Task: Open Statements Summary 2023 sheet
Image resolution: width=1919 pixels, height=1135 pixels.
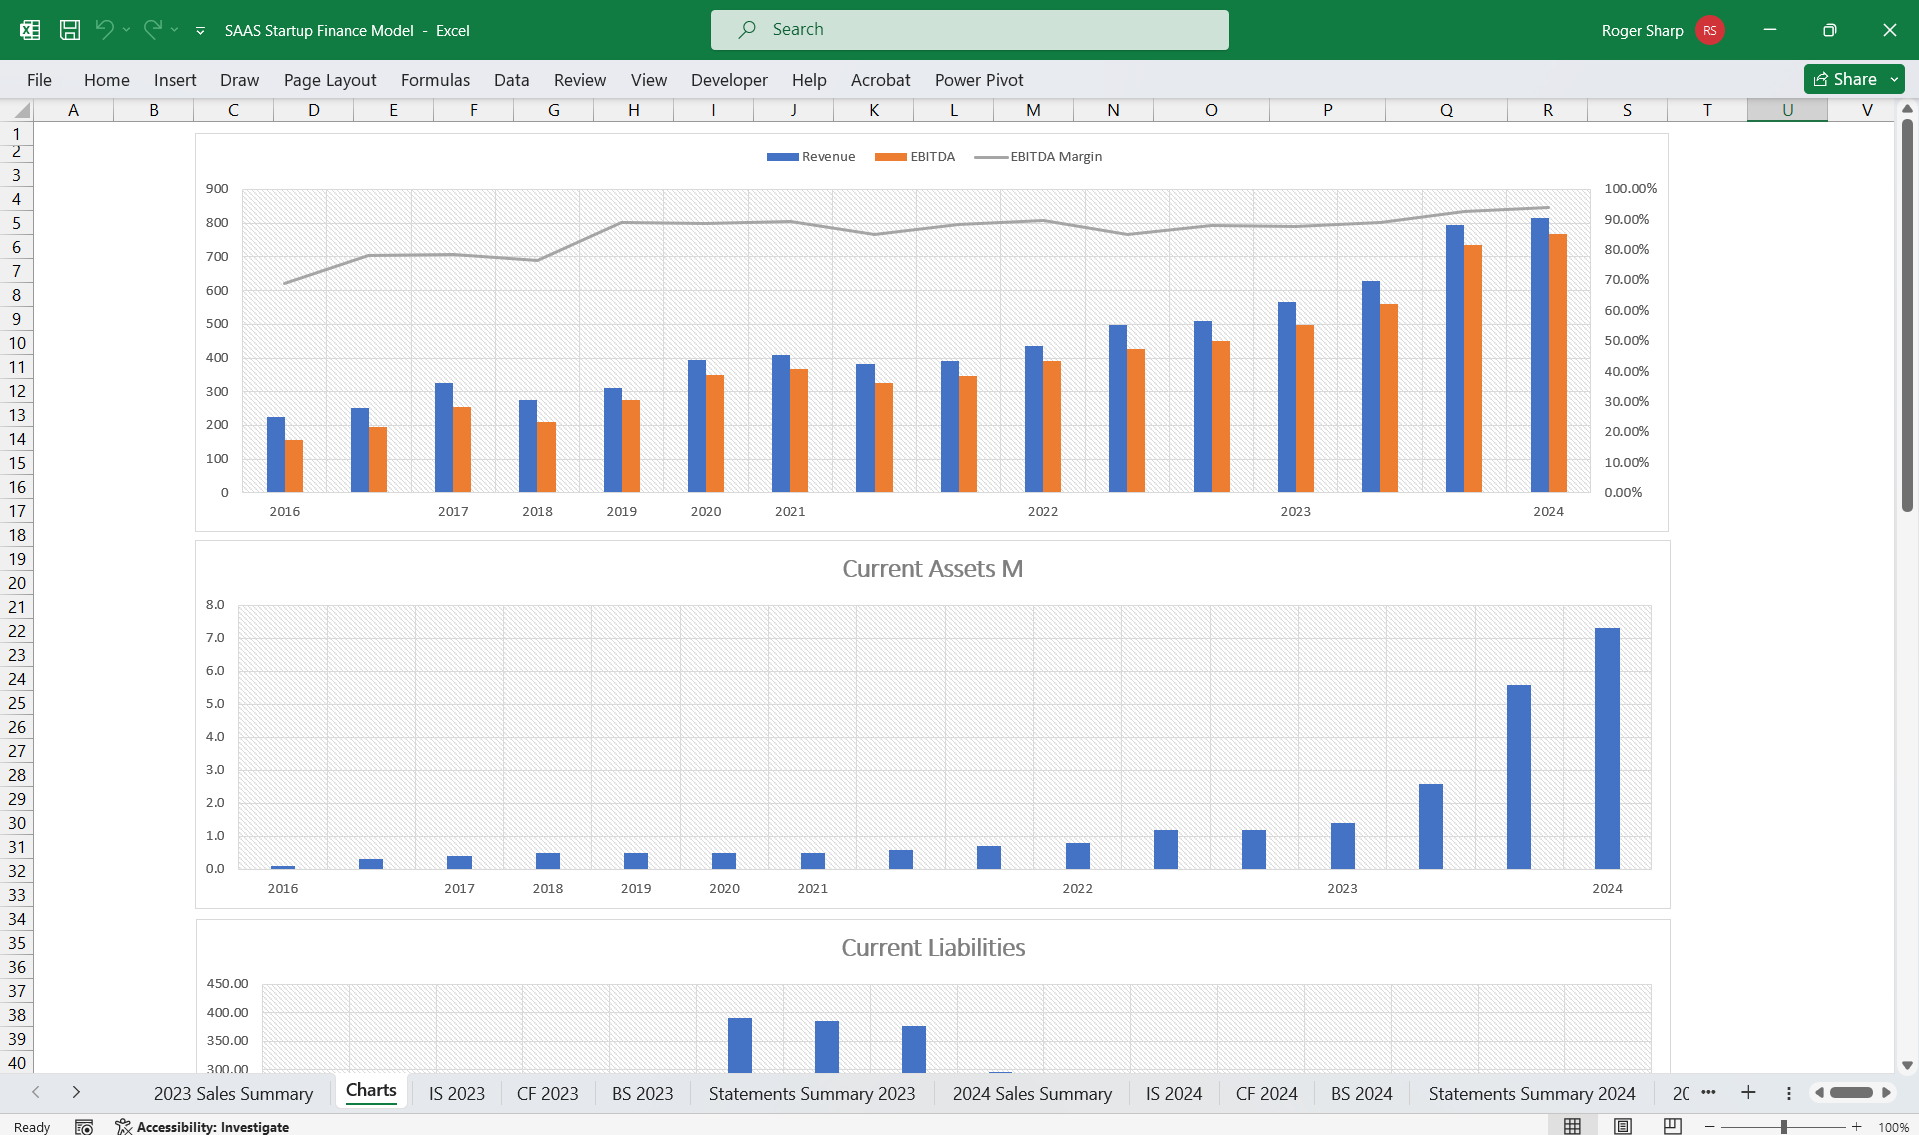Action: coord(812,1094)
